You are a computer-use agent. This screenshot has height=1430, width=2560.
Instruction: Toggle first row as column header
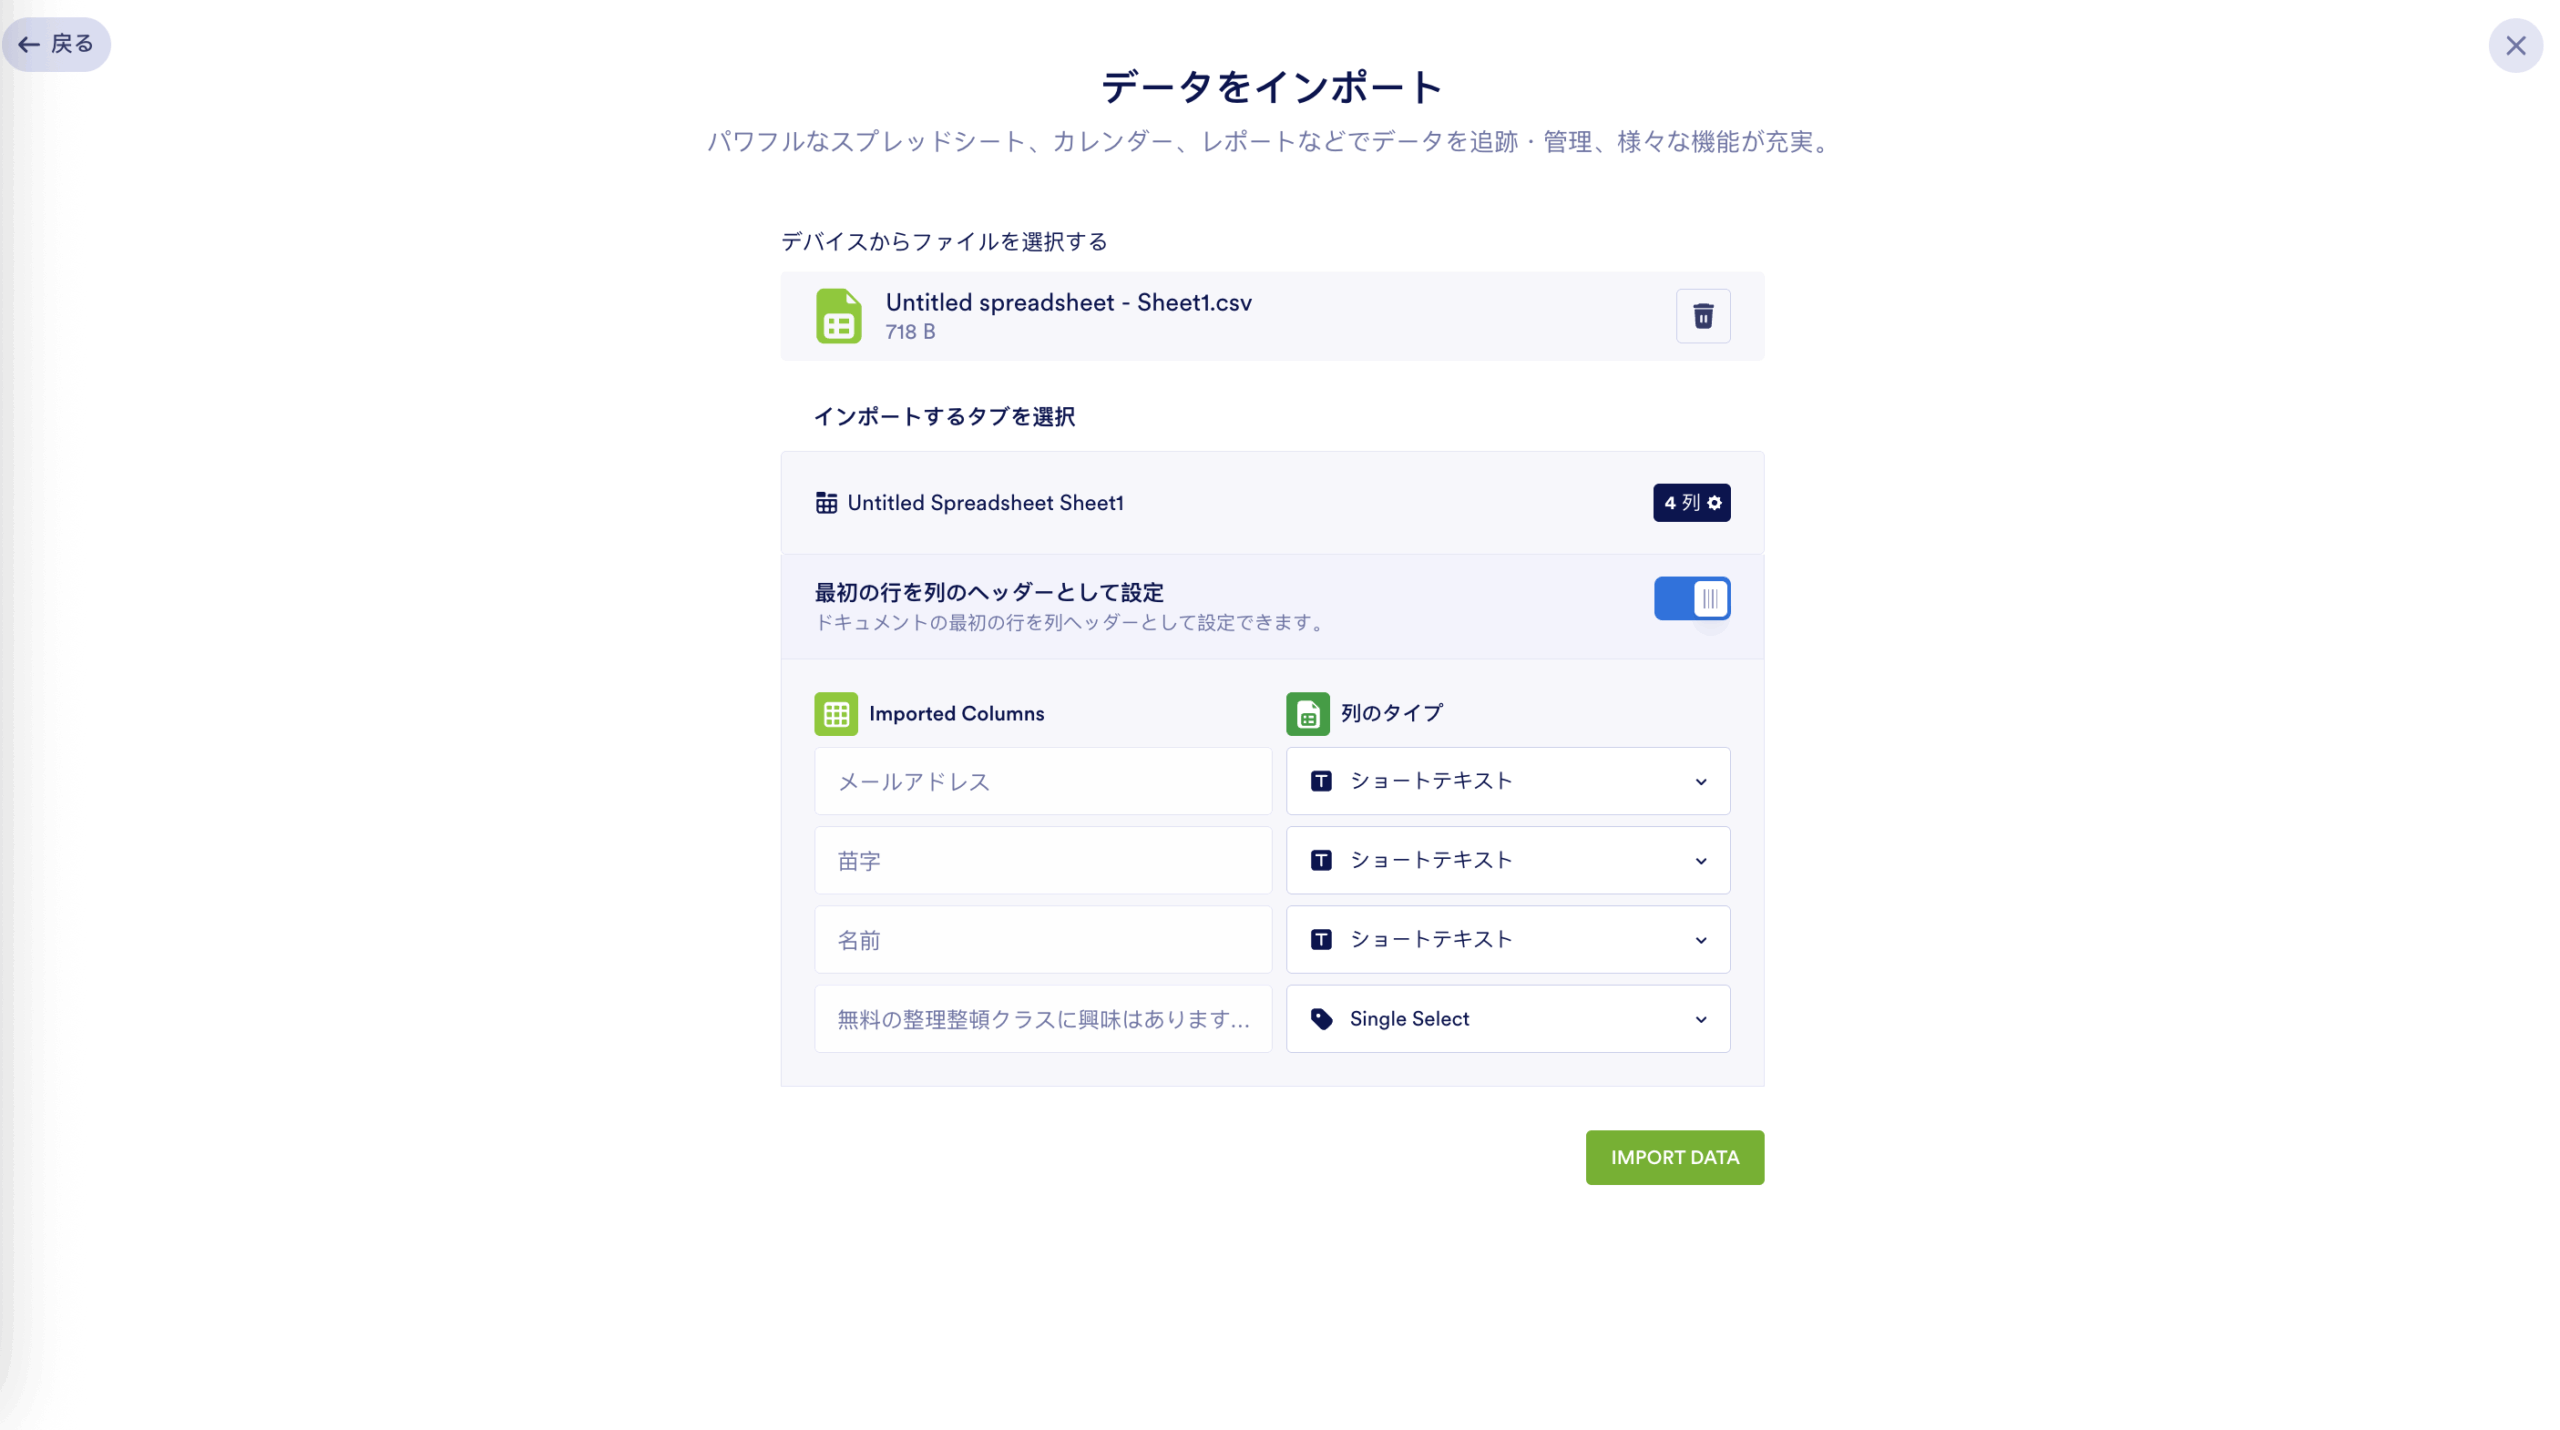[1691, 598]
